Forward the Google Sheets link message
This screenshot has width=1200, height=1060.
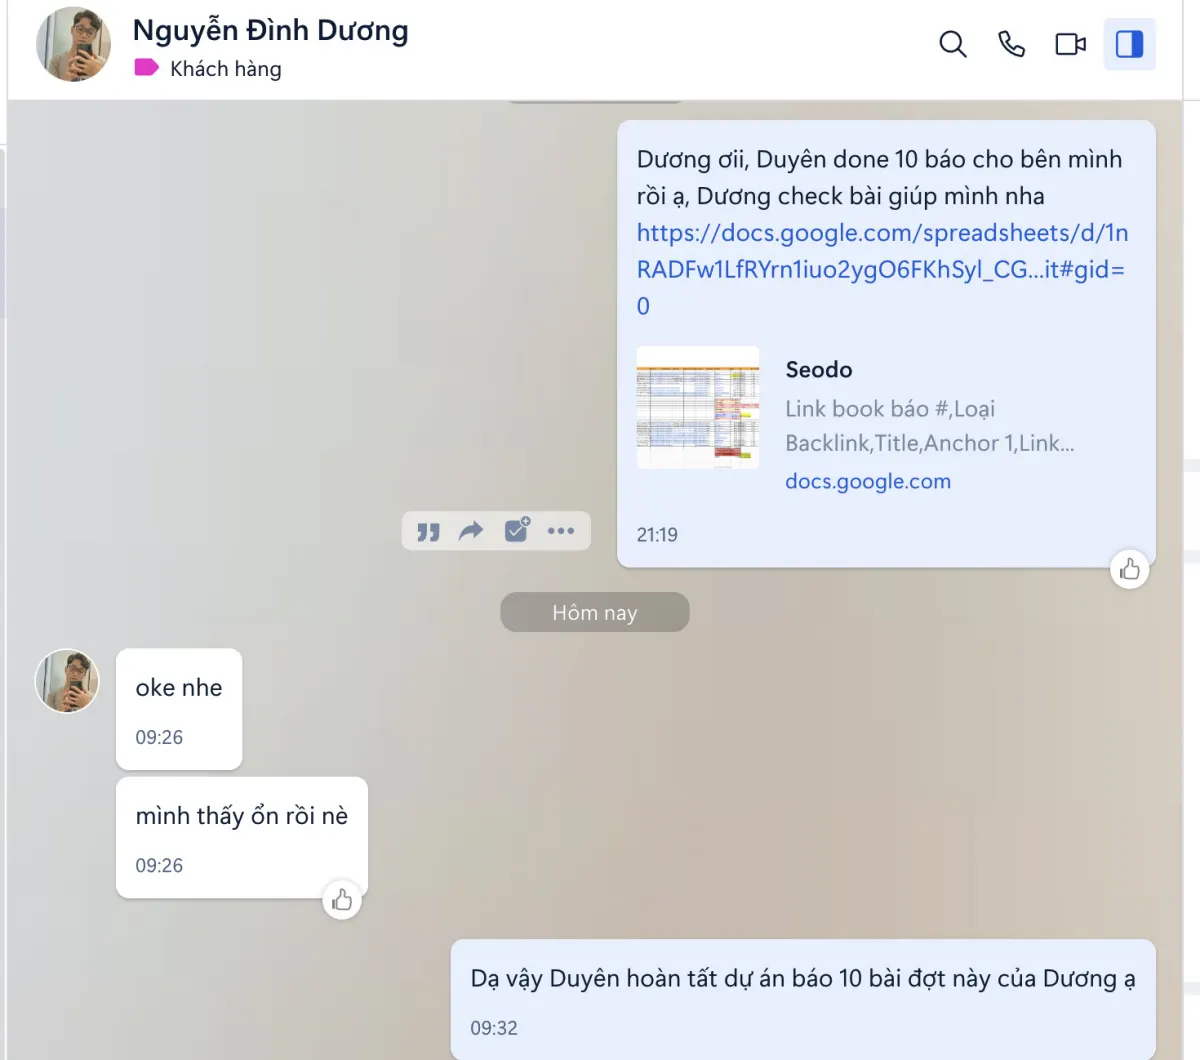click(x=471, y=531)
